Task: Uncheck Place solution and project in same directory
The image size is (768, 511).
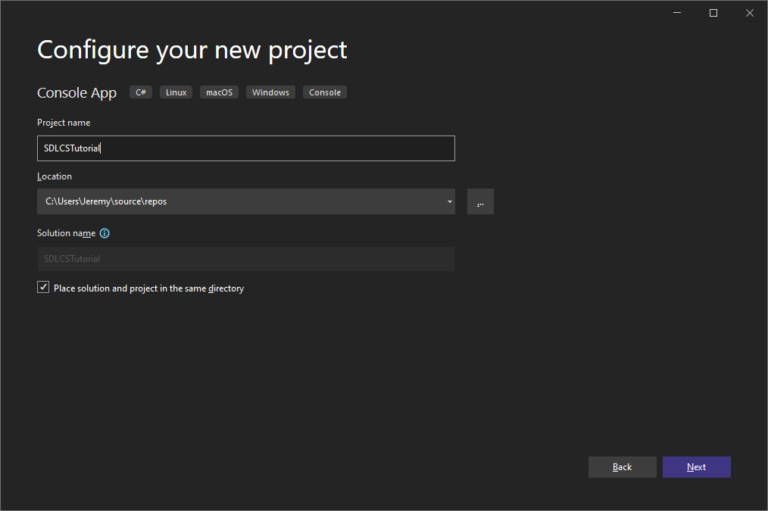Action: click(43, 288)
